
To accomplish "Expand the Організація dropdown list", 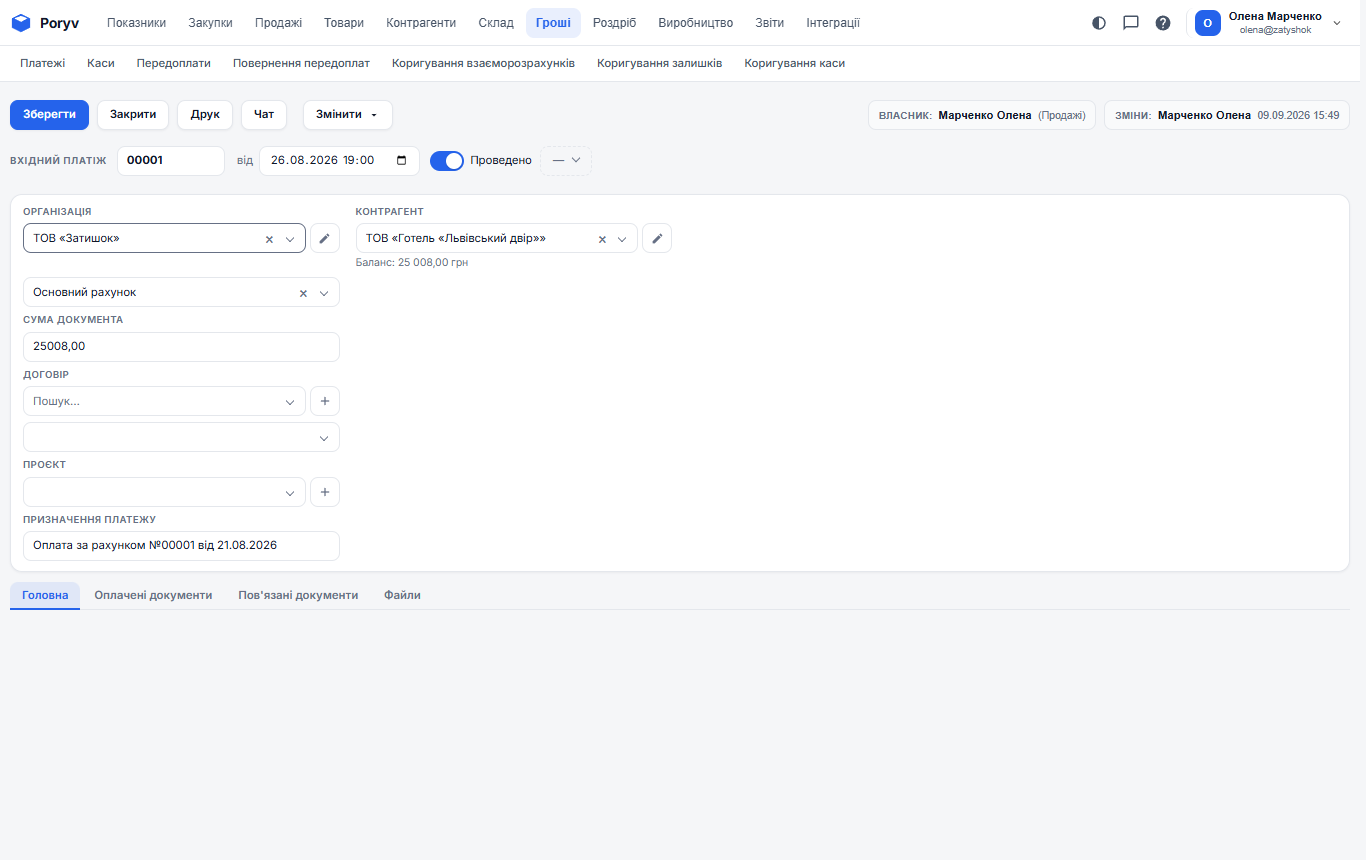I will click(291, 239).
